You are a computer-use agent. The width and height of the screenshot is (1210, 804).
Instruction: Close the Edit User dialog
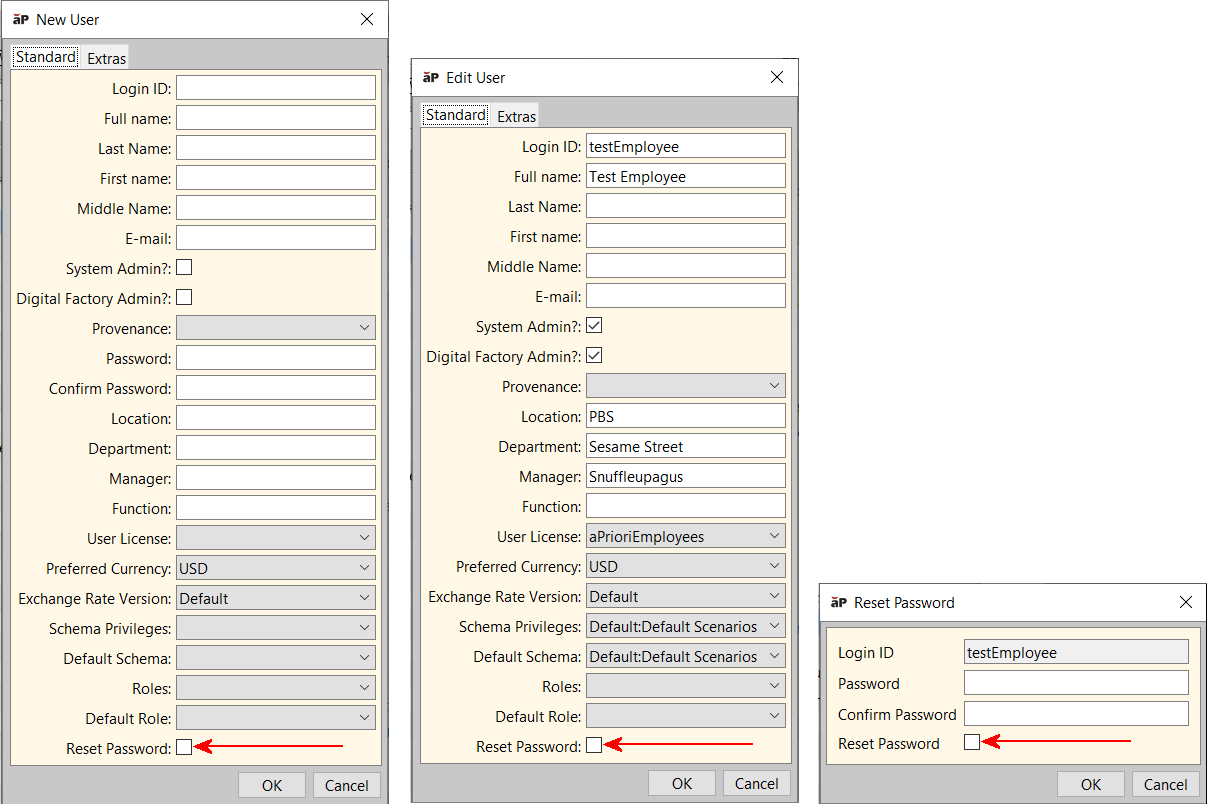point(776,77)
